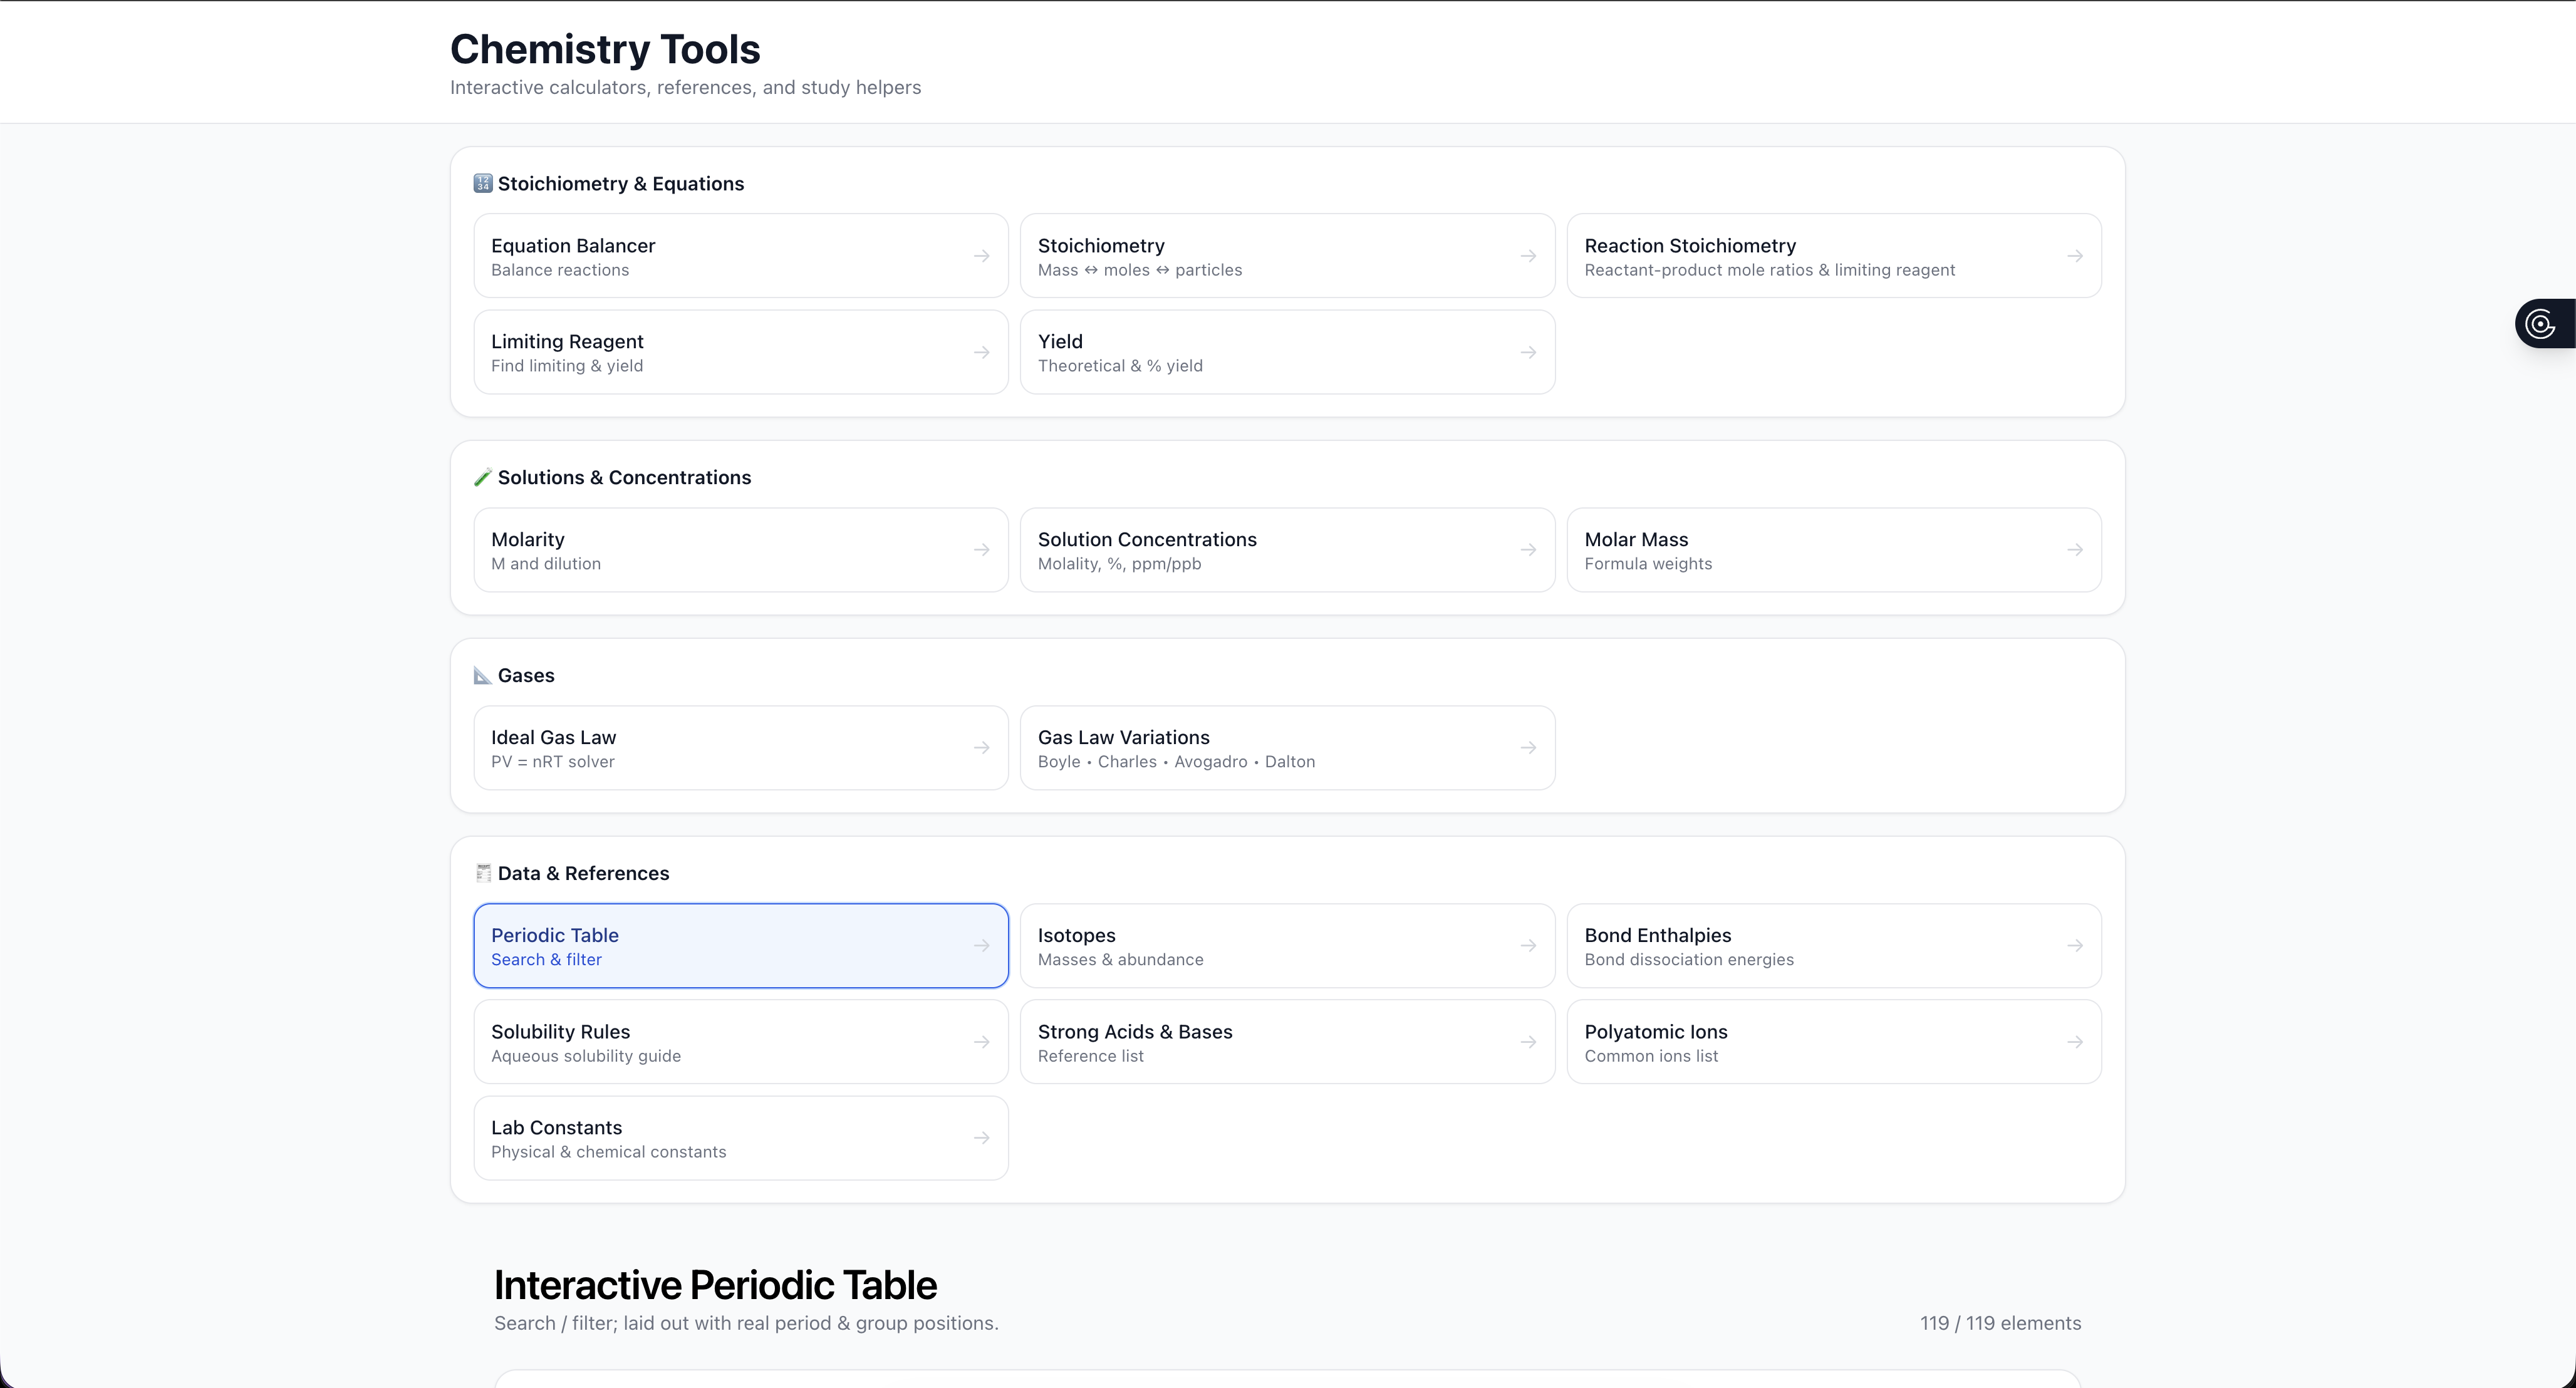
Task: Open Strong Acids & Bases list
Action: coord(1286,1042)
